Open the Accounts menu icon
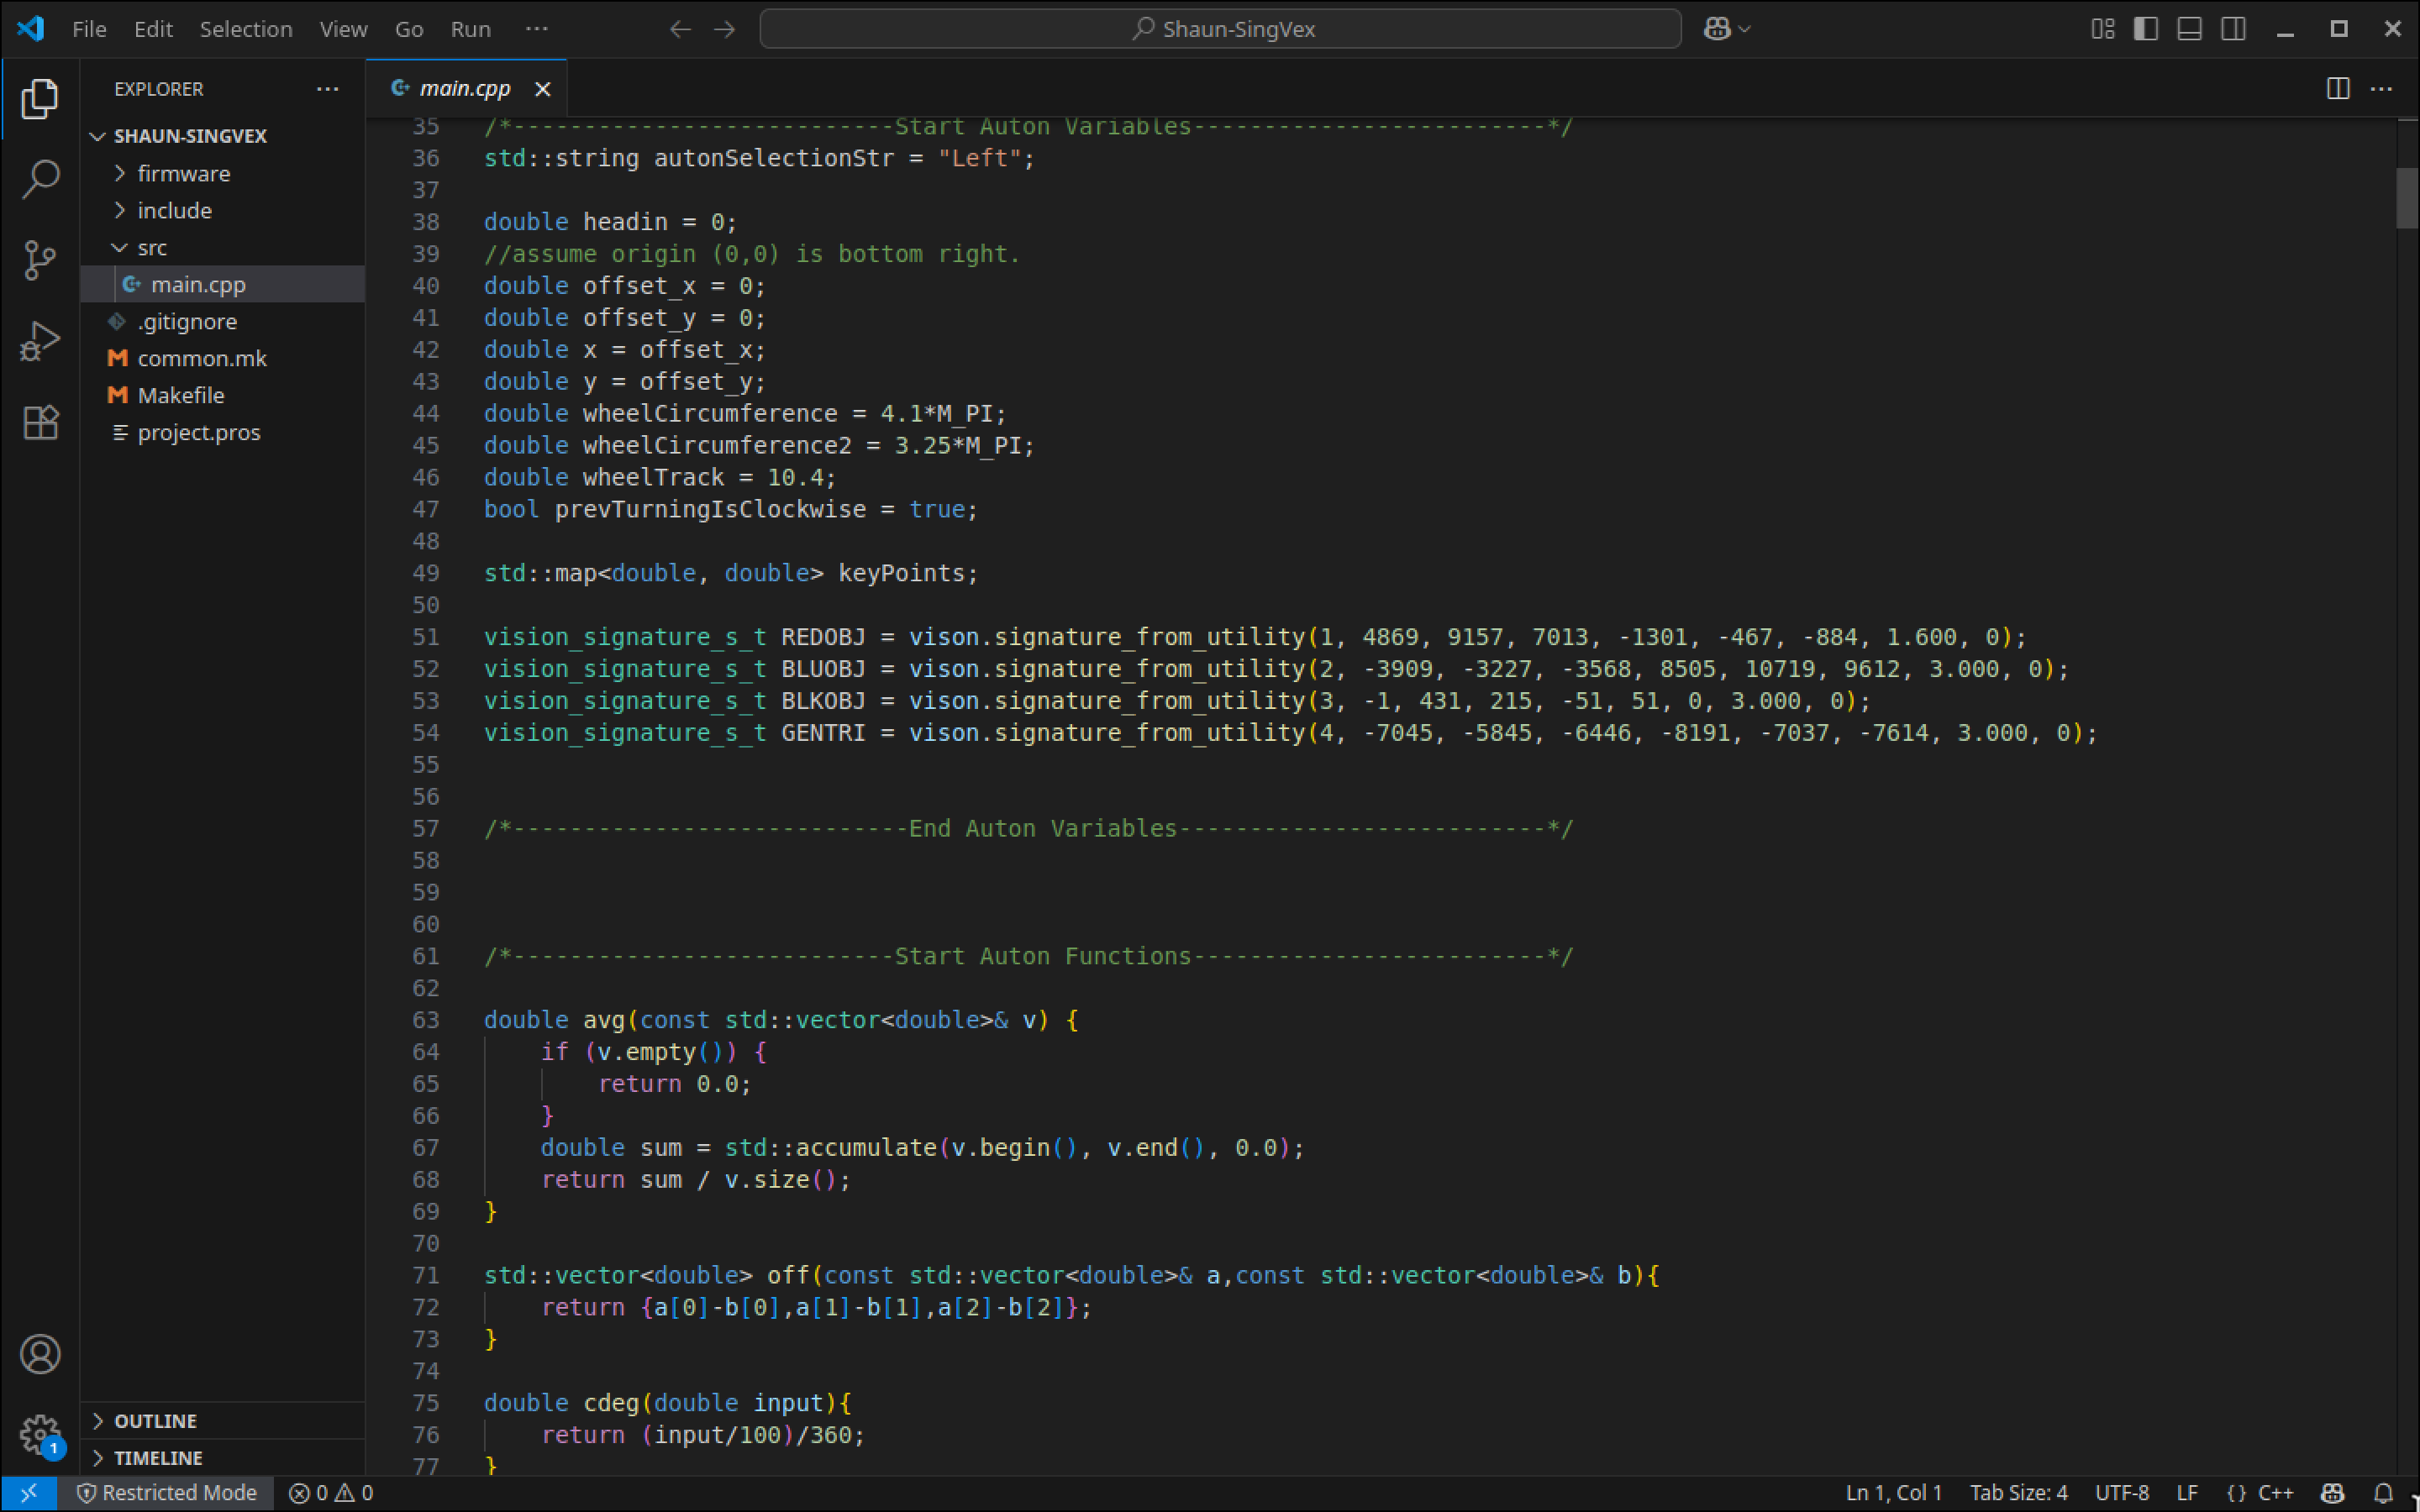Screen dimensions: 2420x1512 click(40, 1354)
